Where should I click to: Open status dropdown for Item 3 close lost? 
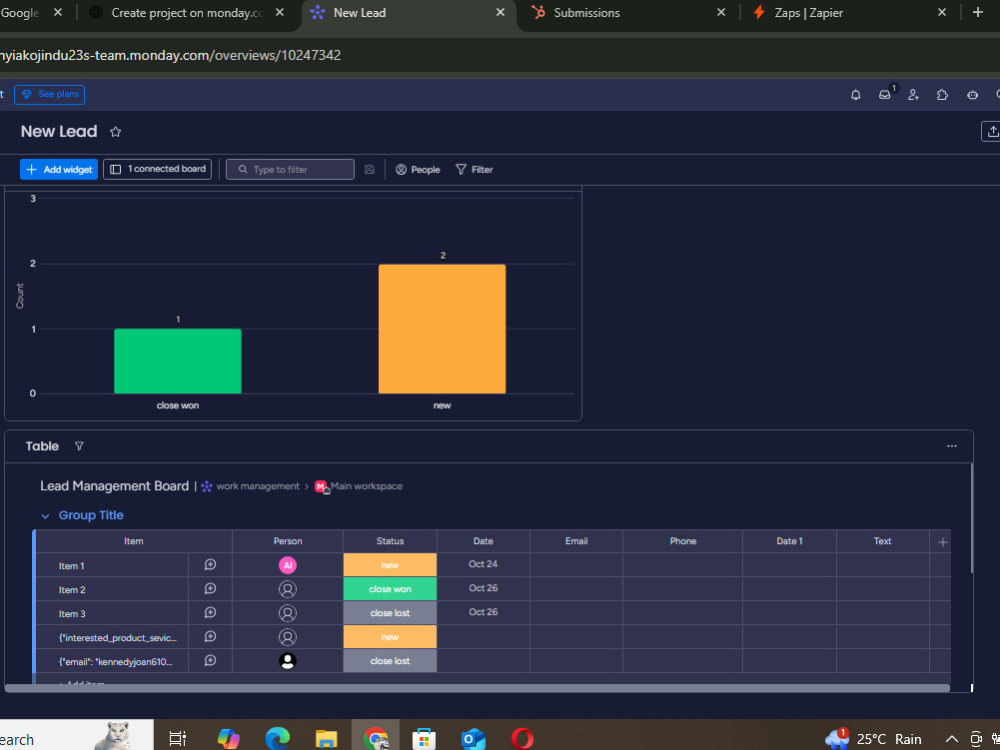click(390, 613)
